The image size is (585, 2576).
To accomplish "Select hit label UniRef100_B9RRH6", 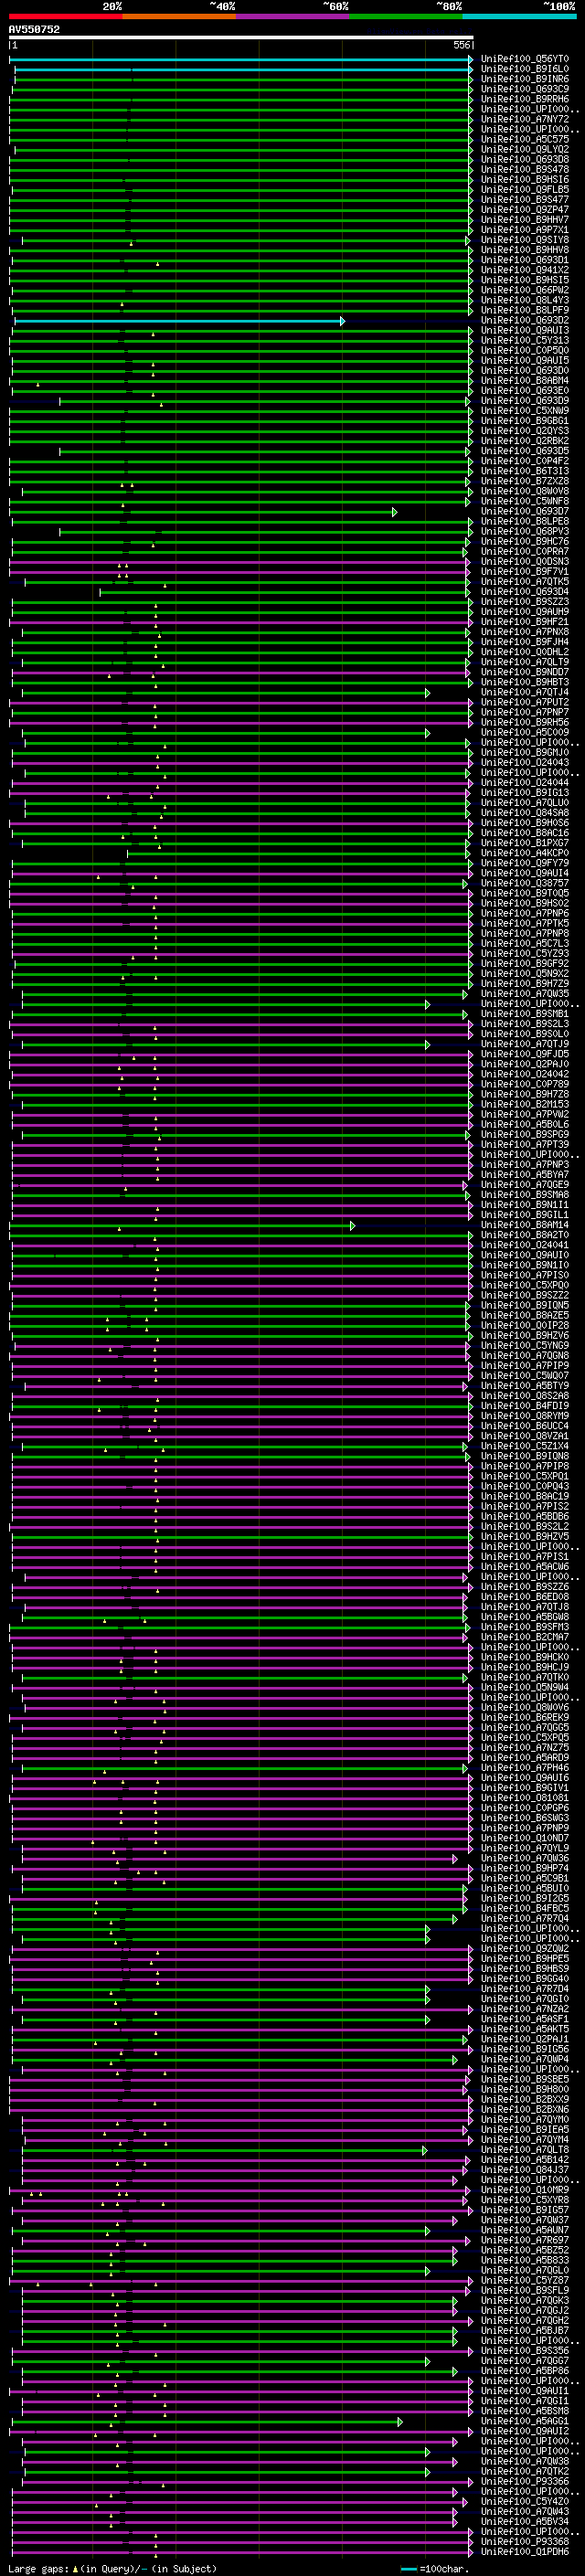I will pos(524,99).
